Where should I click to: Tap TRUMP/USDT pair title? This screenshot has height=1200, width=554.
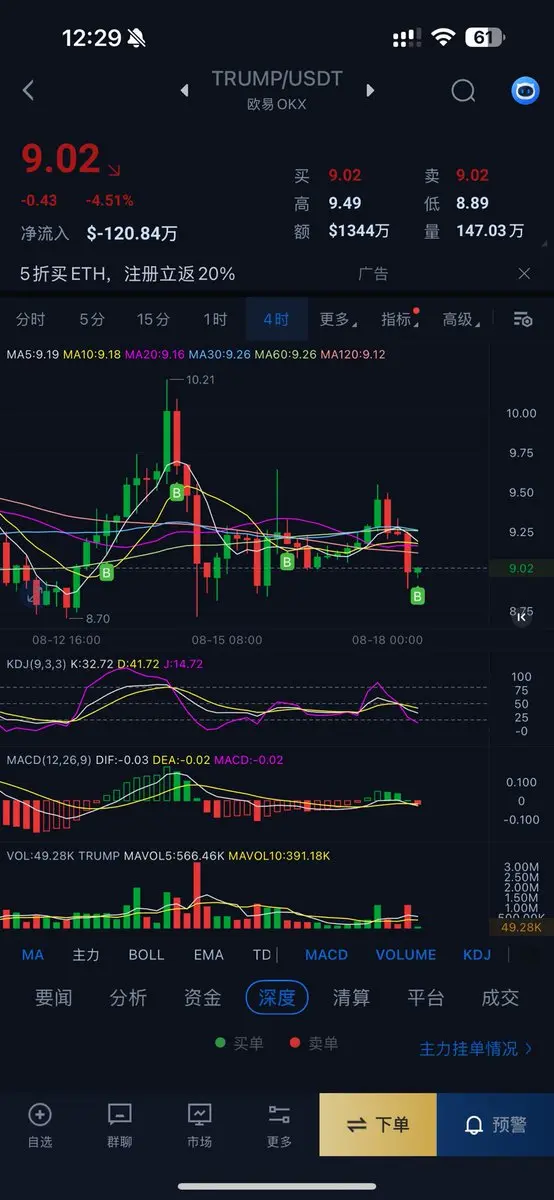[276, 79]
